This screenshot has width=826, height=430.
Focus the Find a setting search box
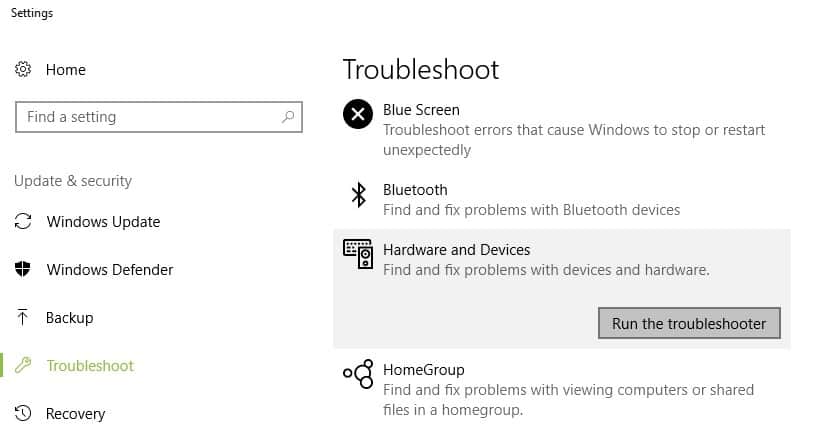pos(159,117)
